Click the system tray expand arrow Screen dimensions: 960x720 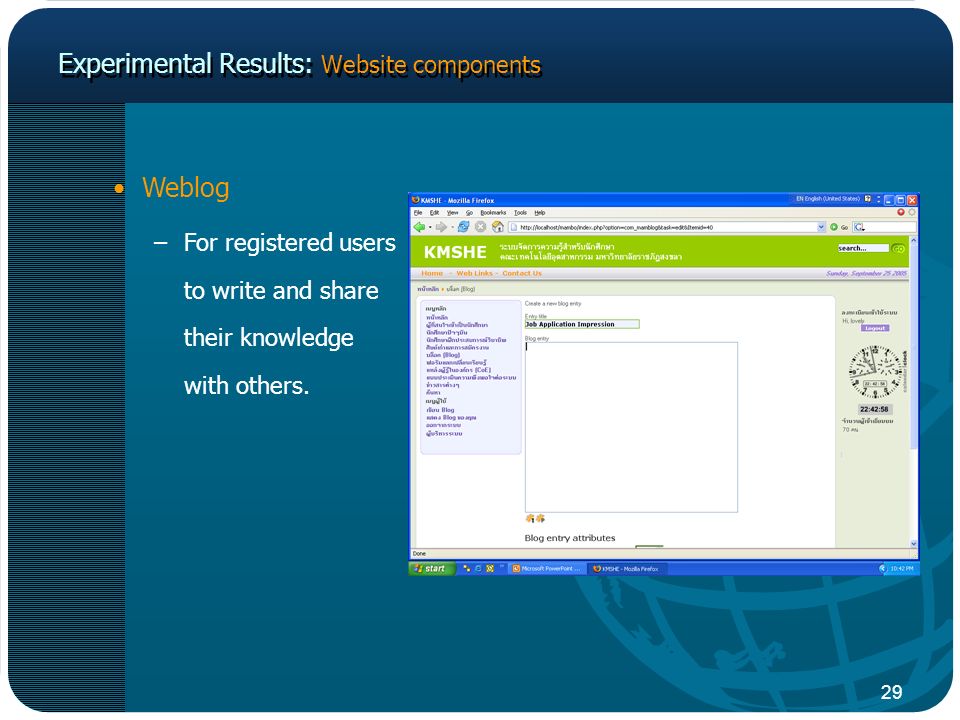pos(882,569)
